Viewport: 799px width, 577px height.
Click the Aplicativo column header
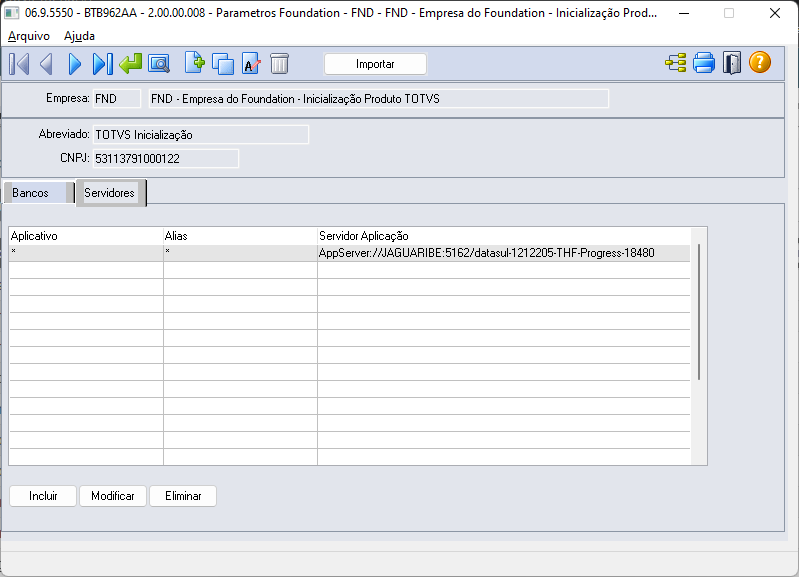pyautogui.click(x=86, y=236)
